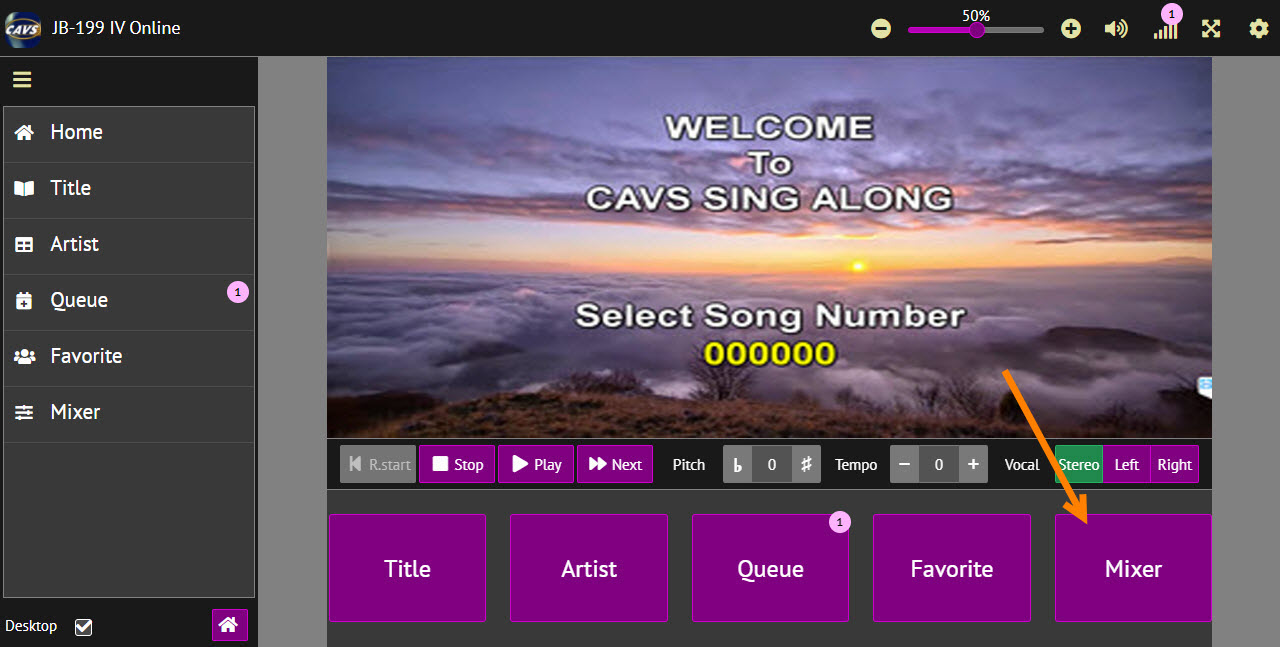1280x647 pixels.
Task: Open the home icon at sidebar bottom
Action: coord(229,625)
